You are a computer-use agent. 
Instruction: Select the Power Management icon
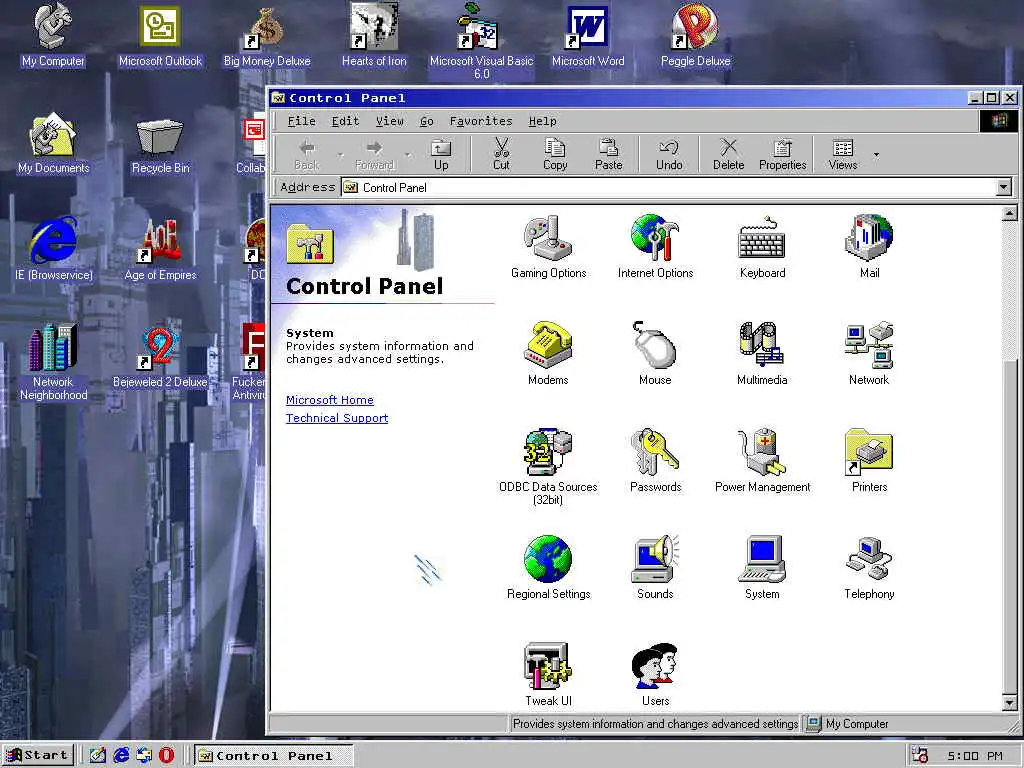pyautogui.click(x=762, y=460)
